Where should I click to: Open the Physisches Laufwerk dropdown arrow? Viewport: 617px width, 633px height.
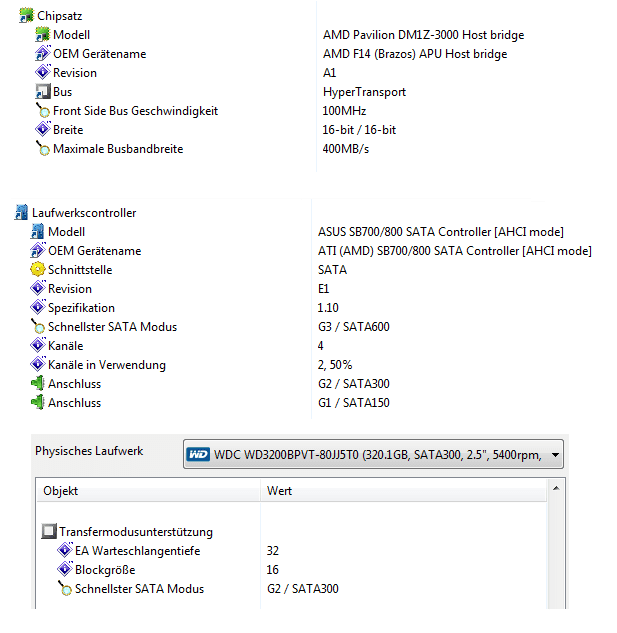(x=555, y=455)
